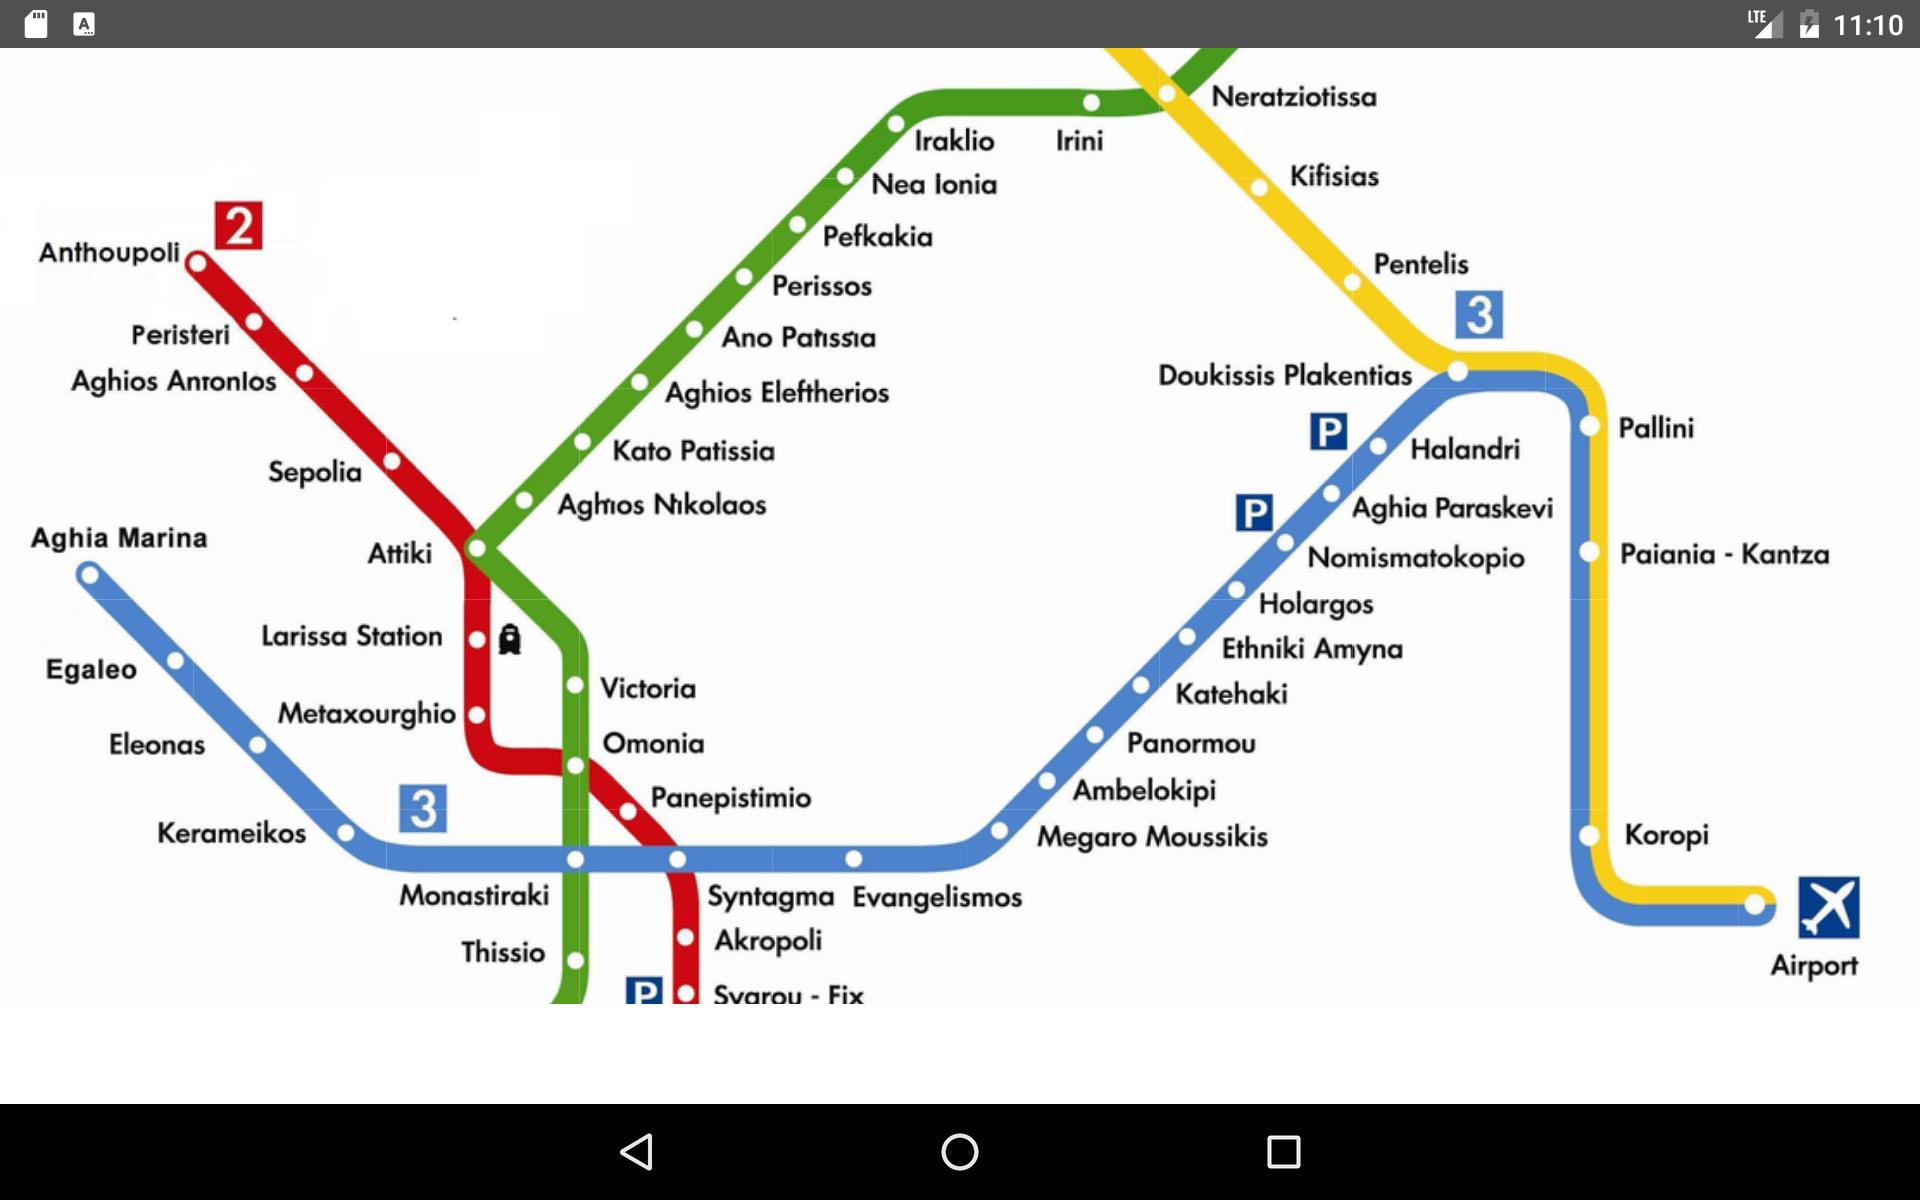This screenshot has width=1920, height=1200.
Task: Select the Home circle button at bottom
Action: 959,1149
